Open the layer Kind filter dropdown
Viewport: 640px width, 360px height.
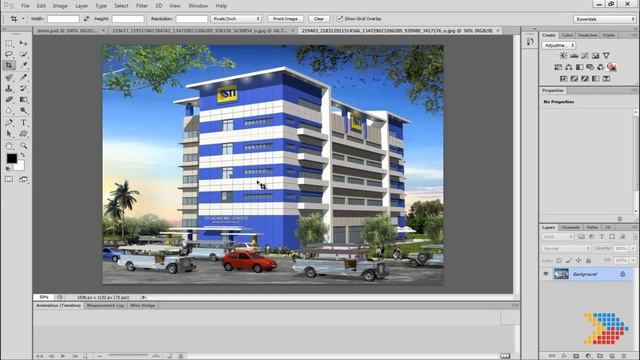coord(558,237)
